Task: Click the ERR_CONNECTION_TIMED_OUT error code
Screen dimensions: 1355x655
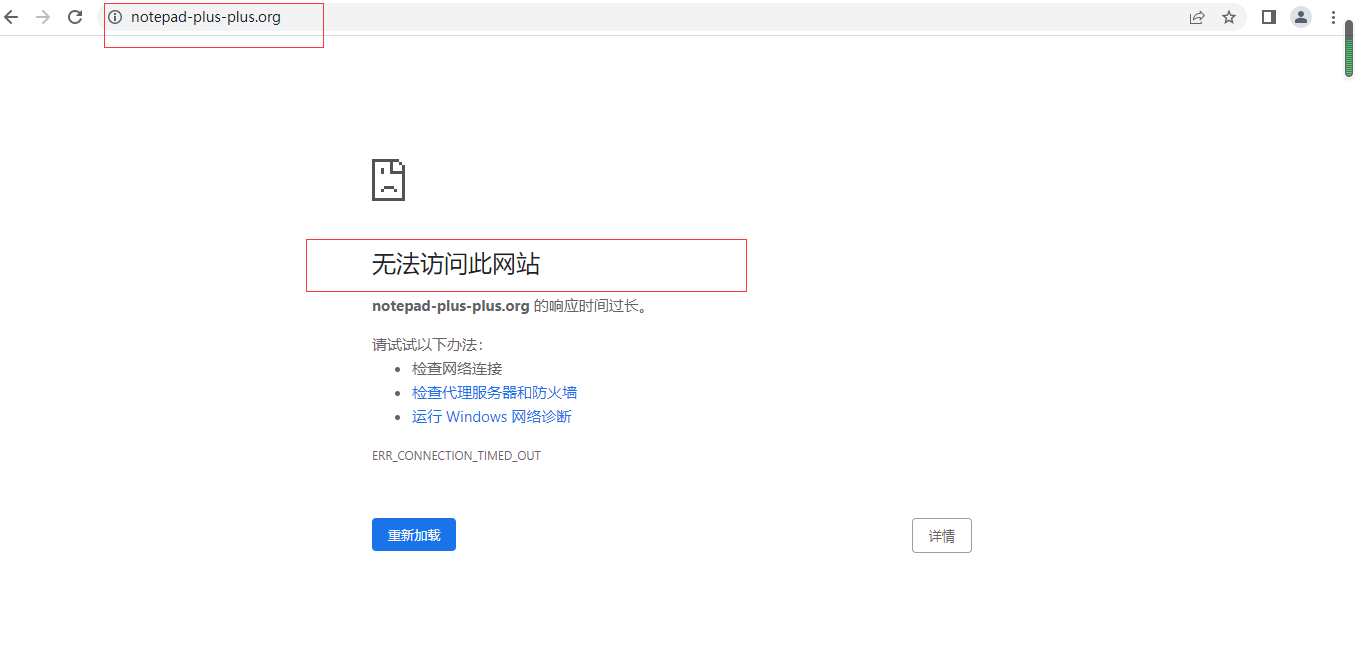Action: pyautogui.click(x=456, y=455)
